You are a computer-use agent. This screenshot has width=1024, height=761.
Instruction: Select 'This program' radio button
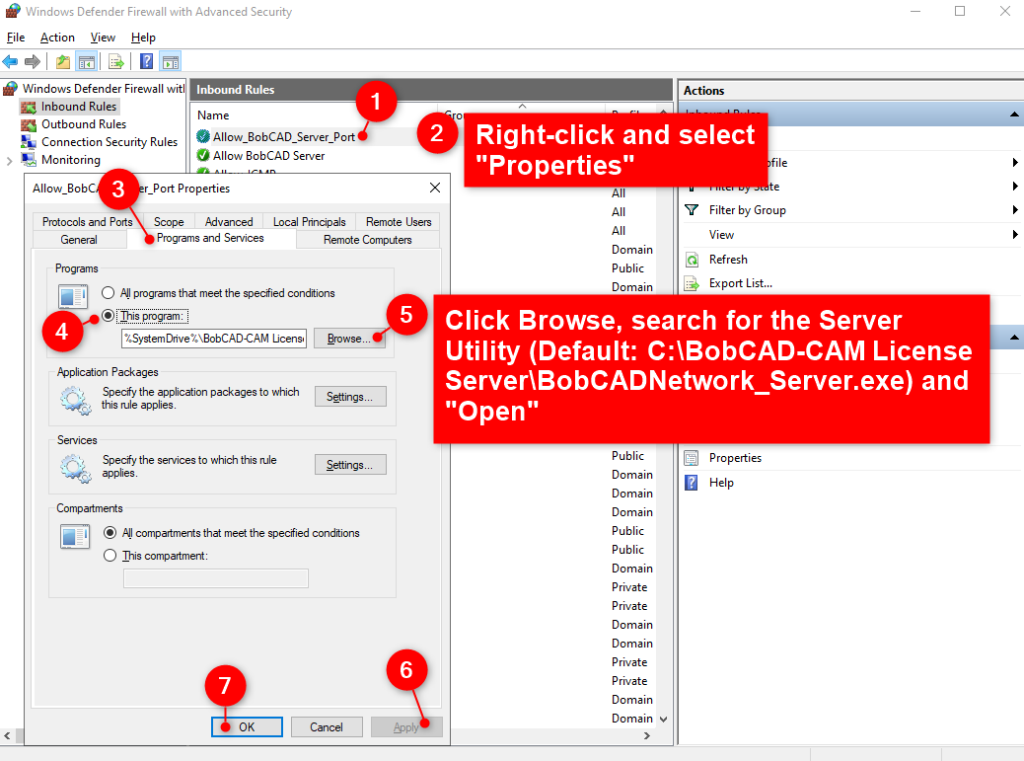click(108, 315)
